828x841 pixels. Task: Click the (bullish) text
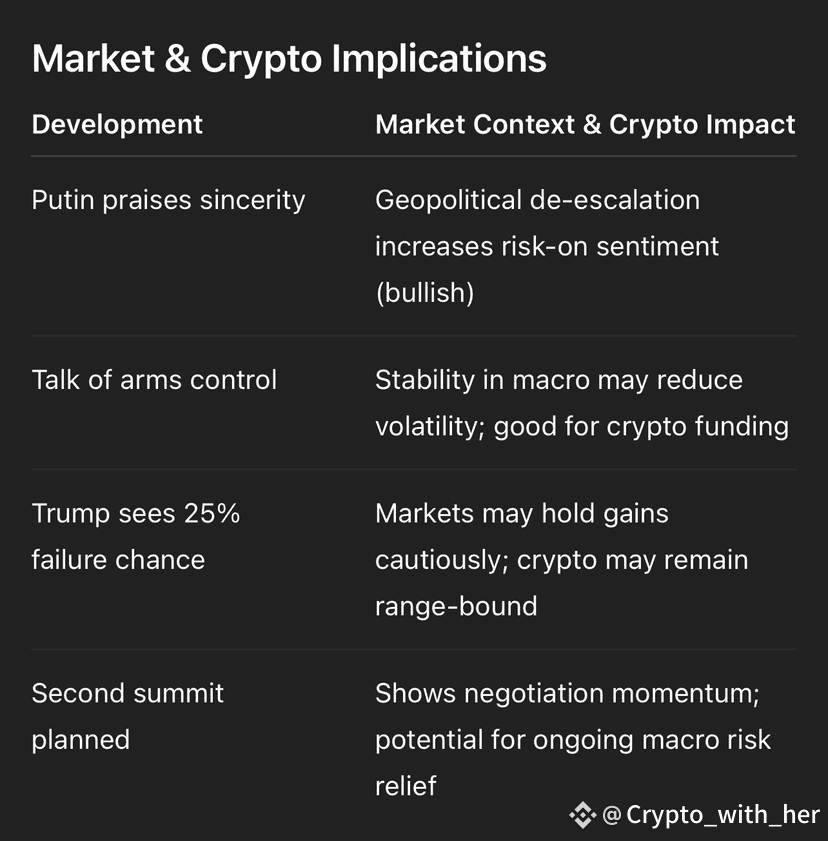pyautogui.click(x=425, y=293)
